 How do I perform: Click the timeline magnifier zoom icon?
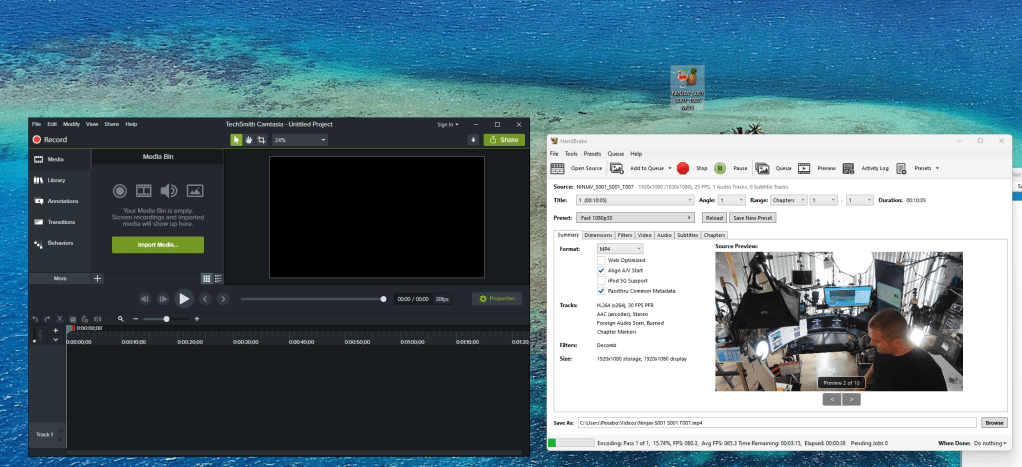[121, 319]
